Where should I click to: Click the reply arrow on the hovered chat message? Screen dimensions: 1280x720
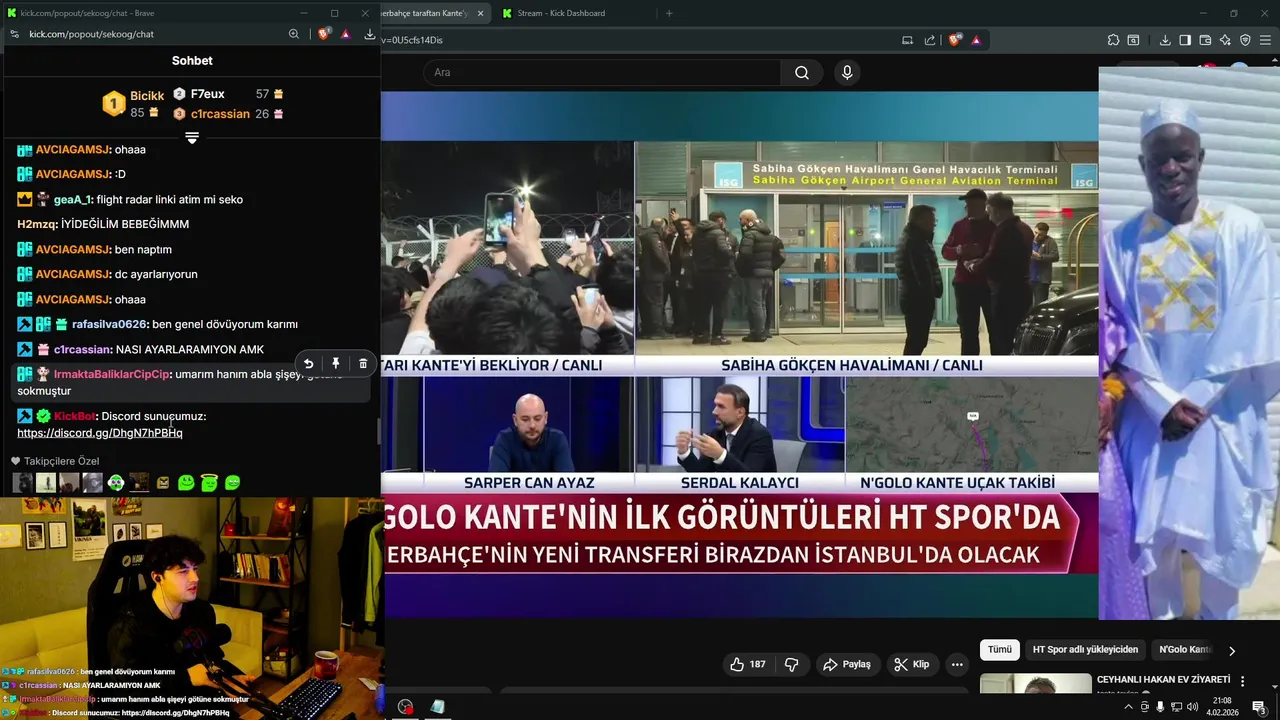tap(308, 364)
